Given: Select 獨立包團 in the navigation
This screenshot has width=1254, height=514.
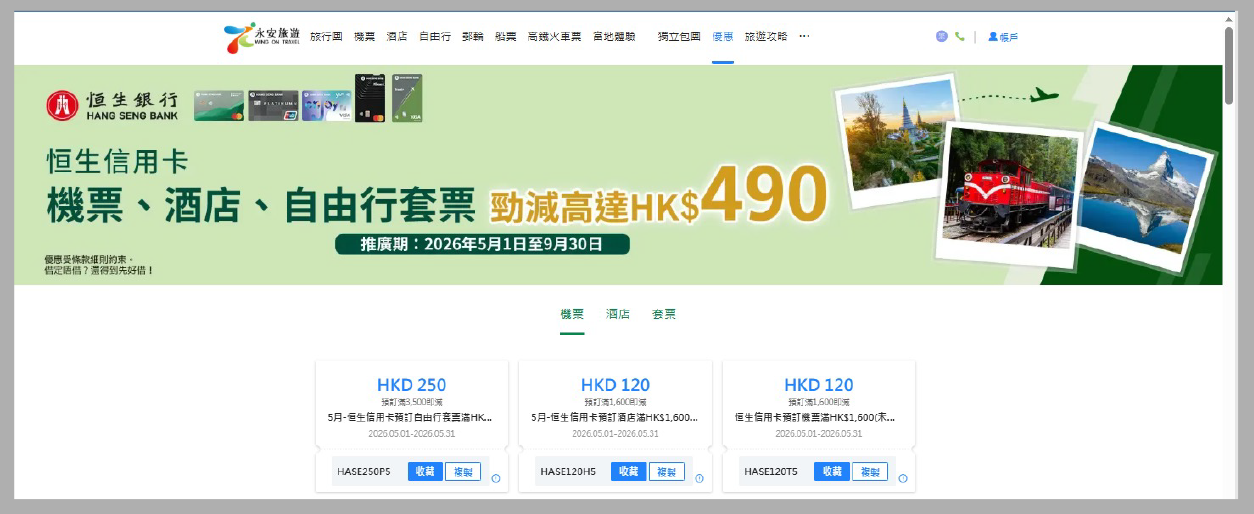Looking at the screenshot, I should pyautogui.click(x=679, y=36).
